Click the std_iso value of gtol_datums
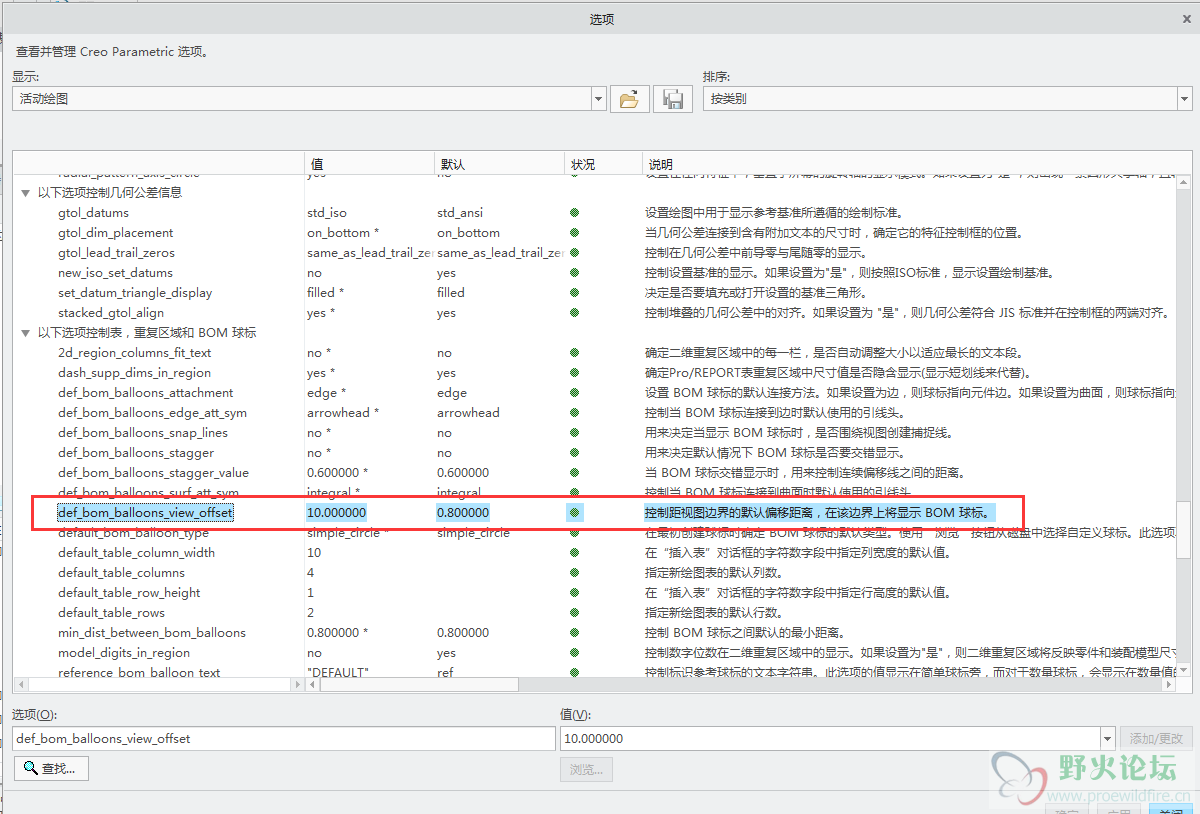The image size is (1200, 814). tap(327, 213)
